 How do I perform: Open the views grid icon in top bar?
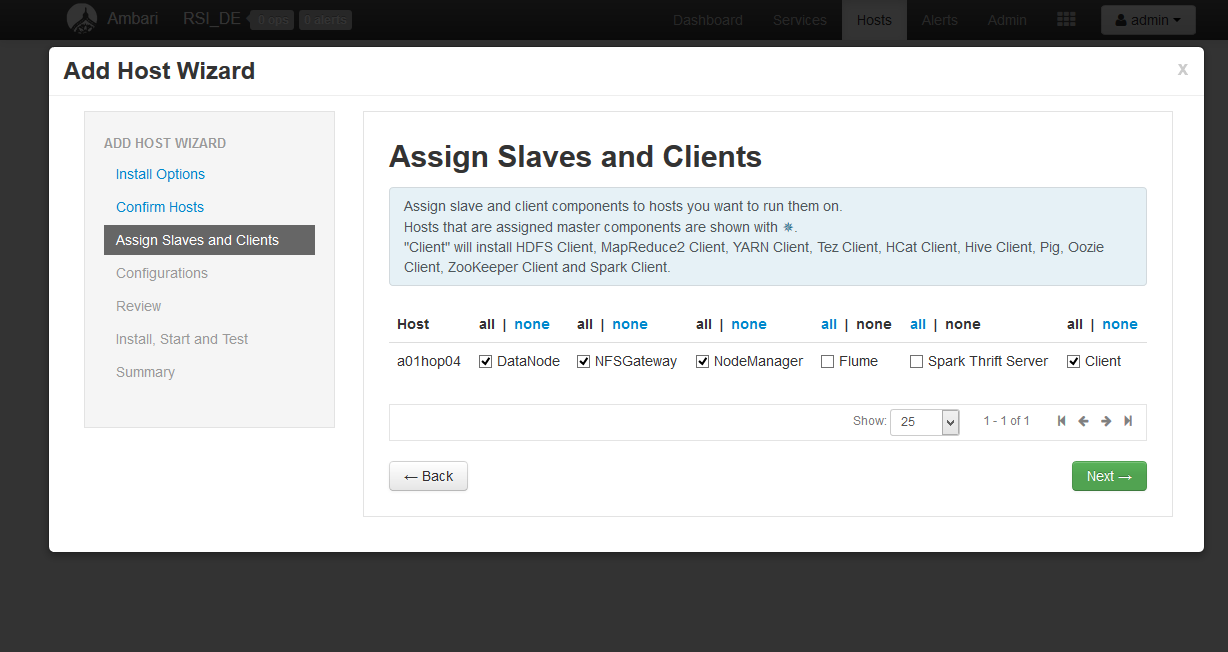click(x=1065, y=19)
